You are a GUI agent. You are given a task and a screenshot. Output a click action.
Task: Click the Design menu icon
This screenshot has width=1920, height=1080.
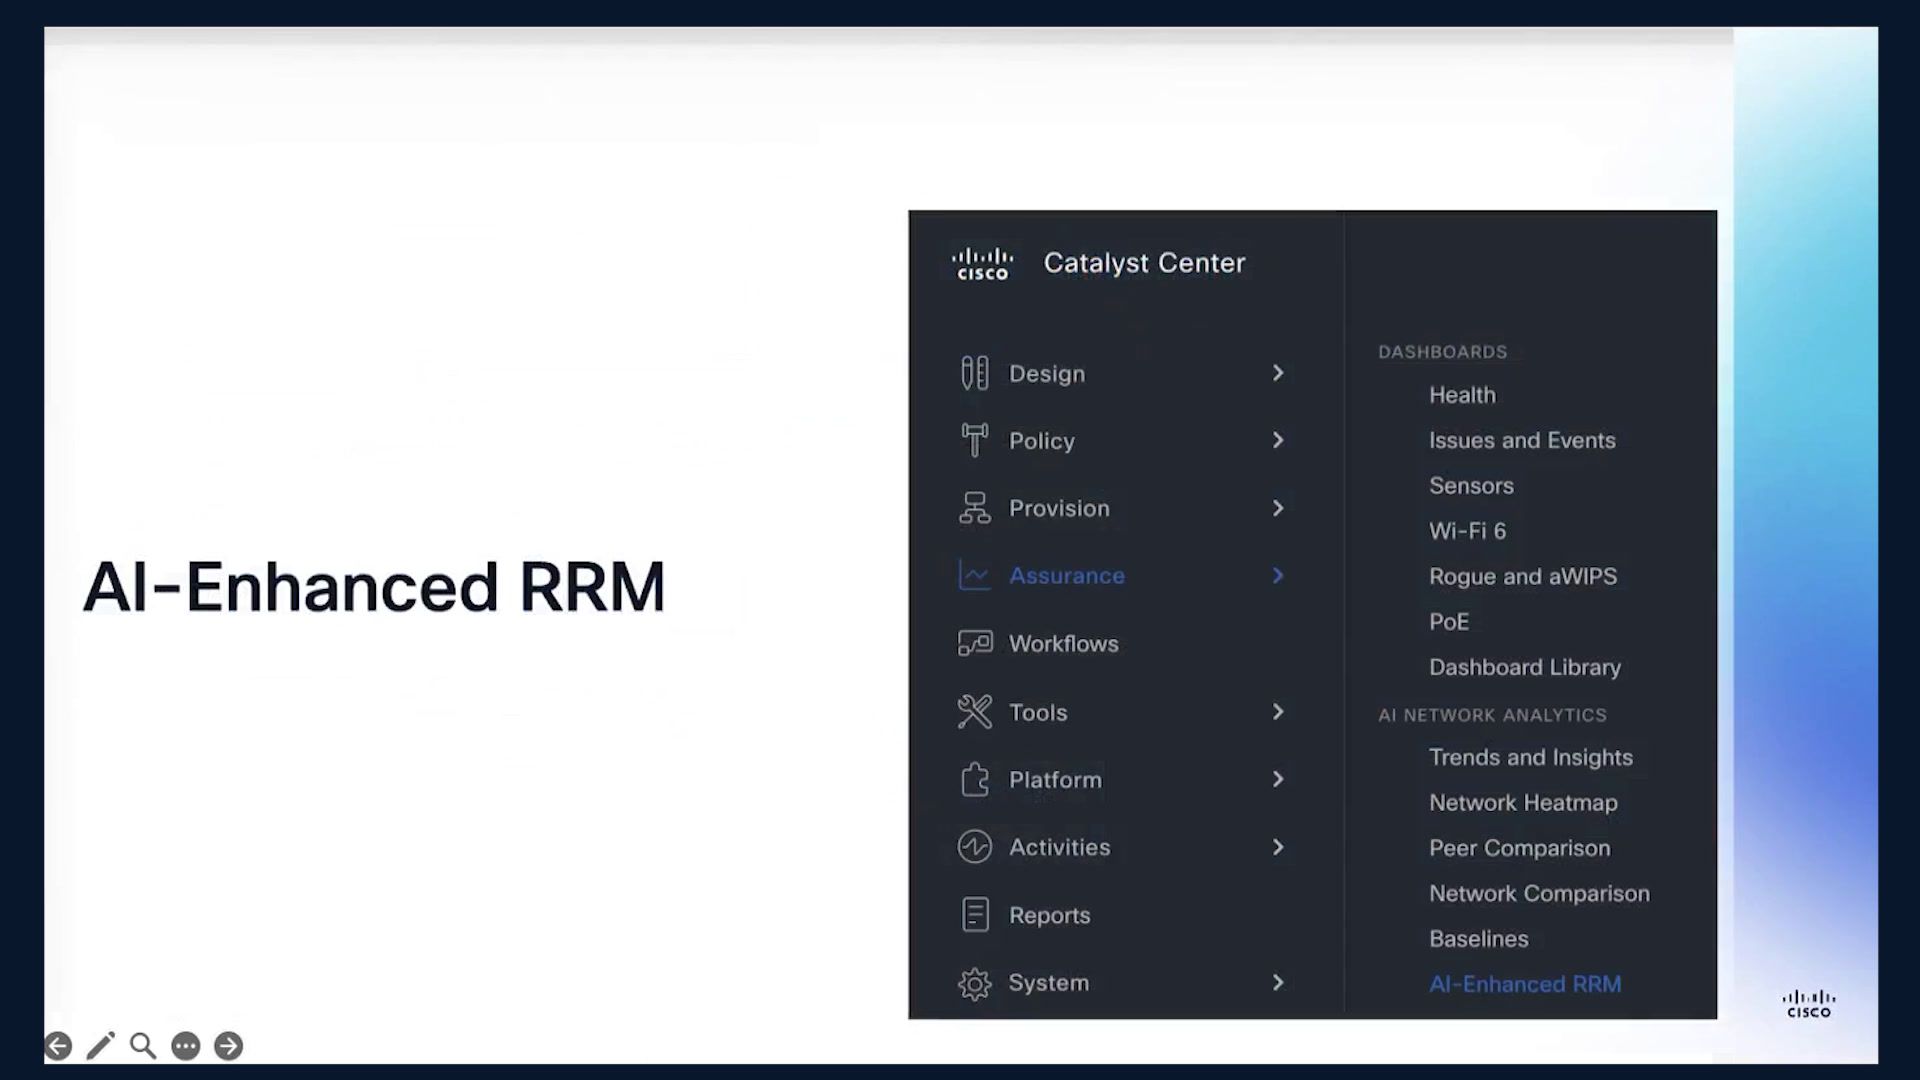tap(974, 373)
